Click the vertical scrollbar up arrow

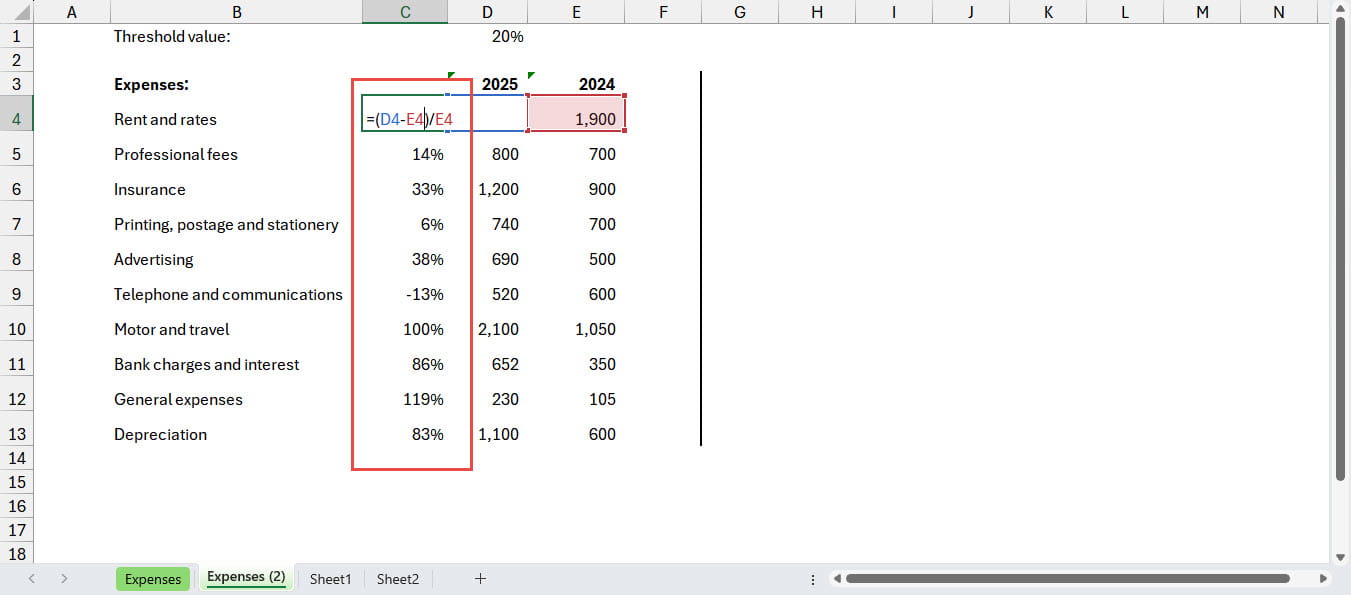[1341, 8]
